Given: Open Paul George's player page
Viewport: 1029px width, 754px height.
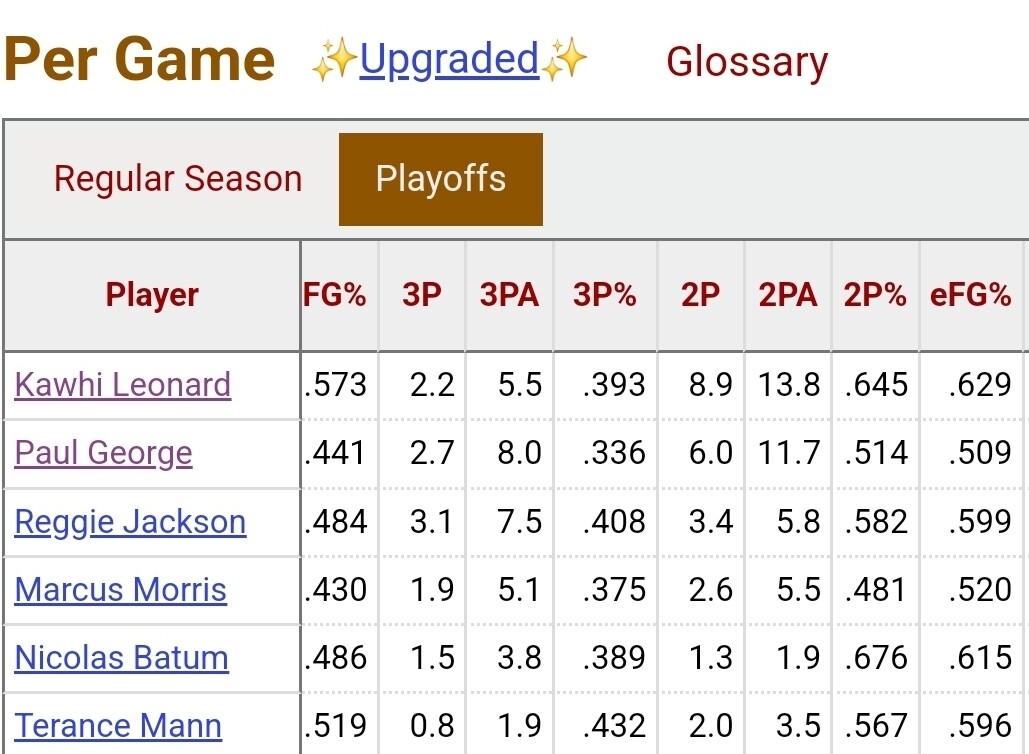Looking at the screenshot, I should coord(103,453).
